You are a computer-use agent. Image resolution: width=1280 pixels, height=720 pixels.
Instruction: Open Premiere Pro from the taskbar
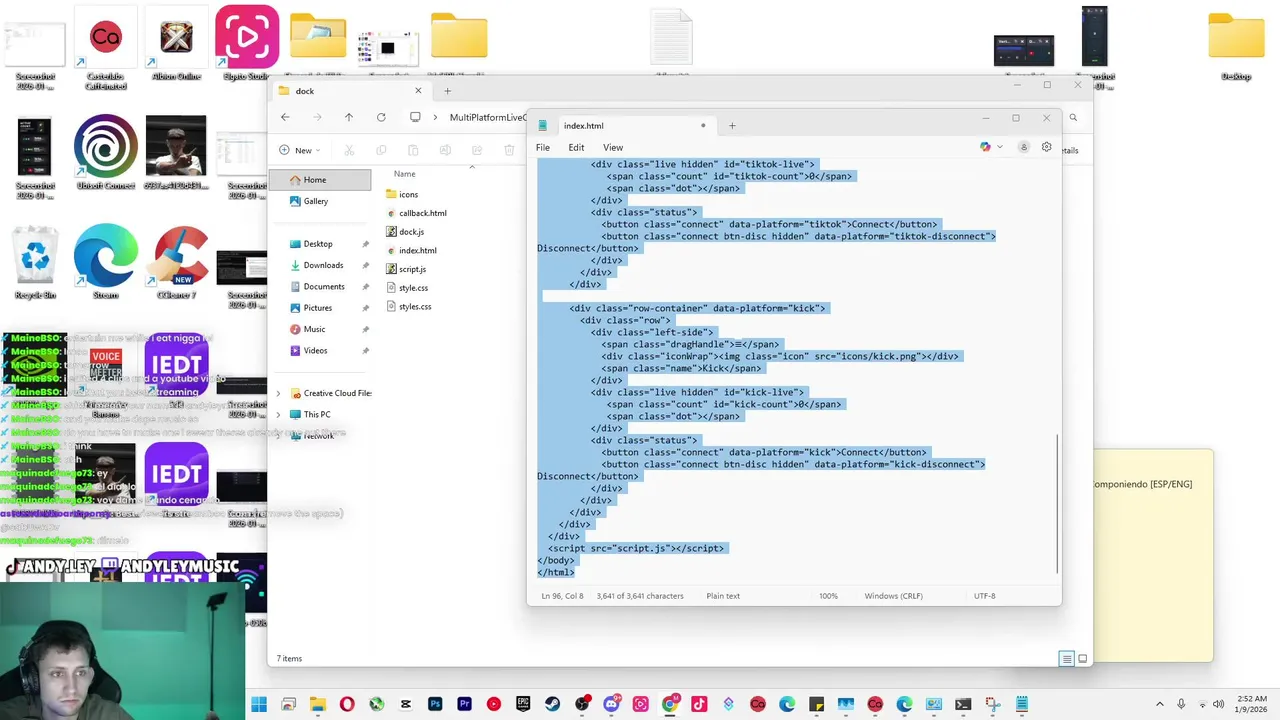tap(464, 705)
